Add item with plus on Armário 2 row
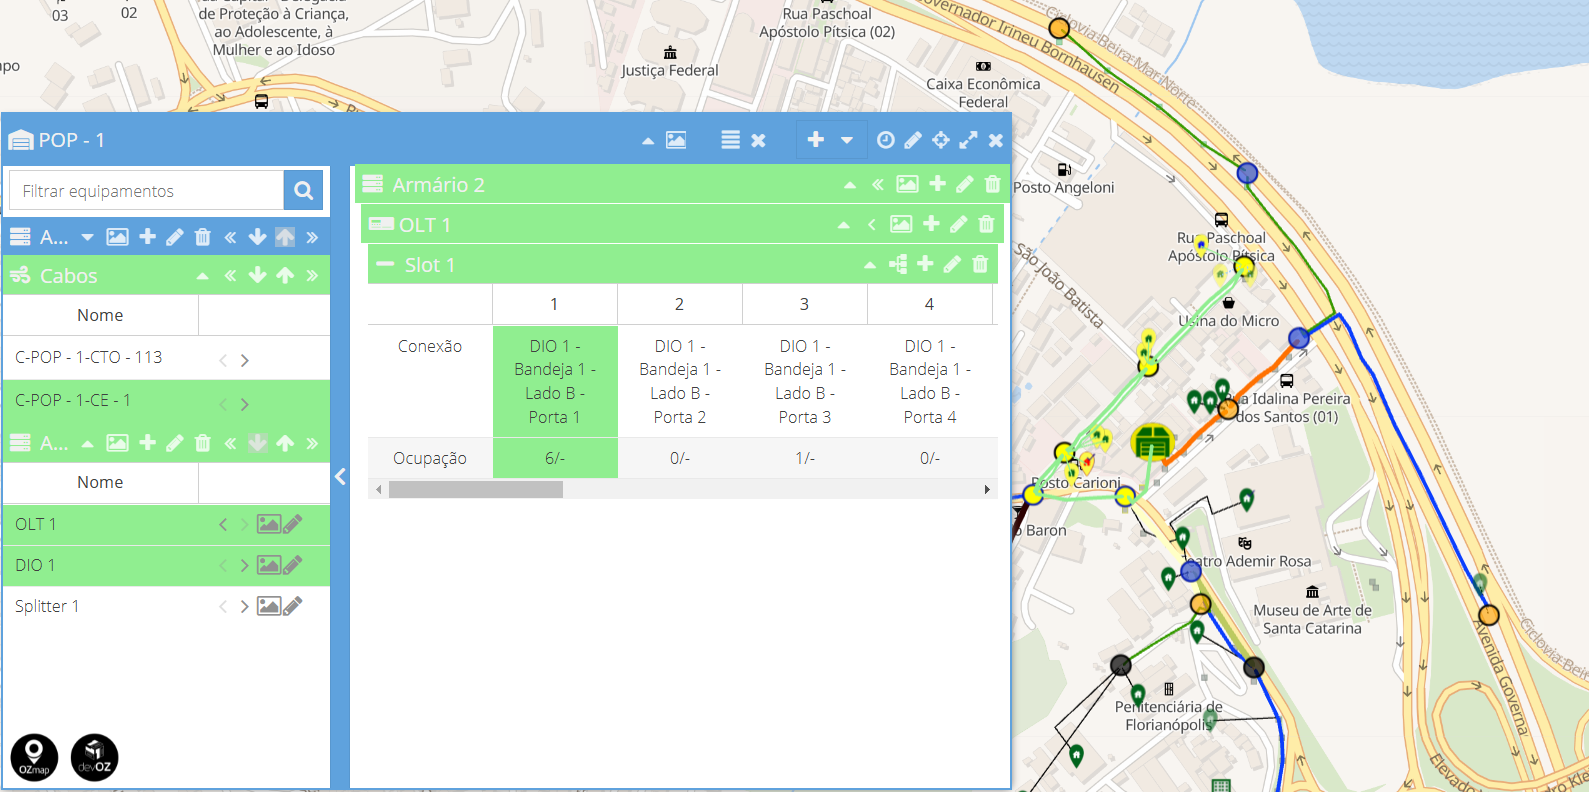 pyautogui.click(x=937, y=184)
